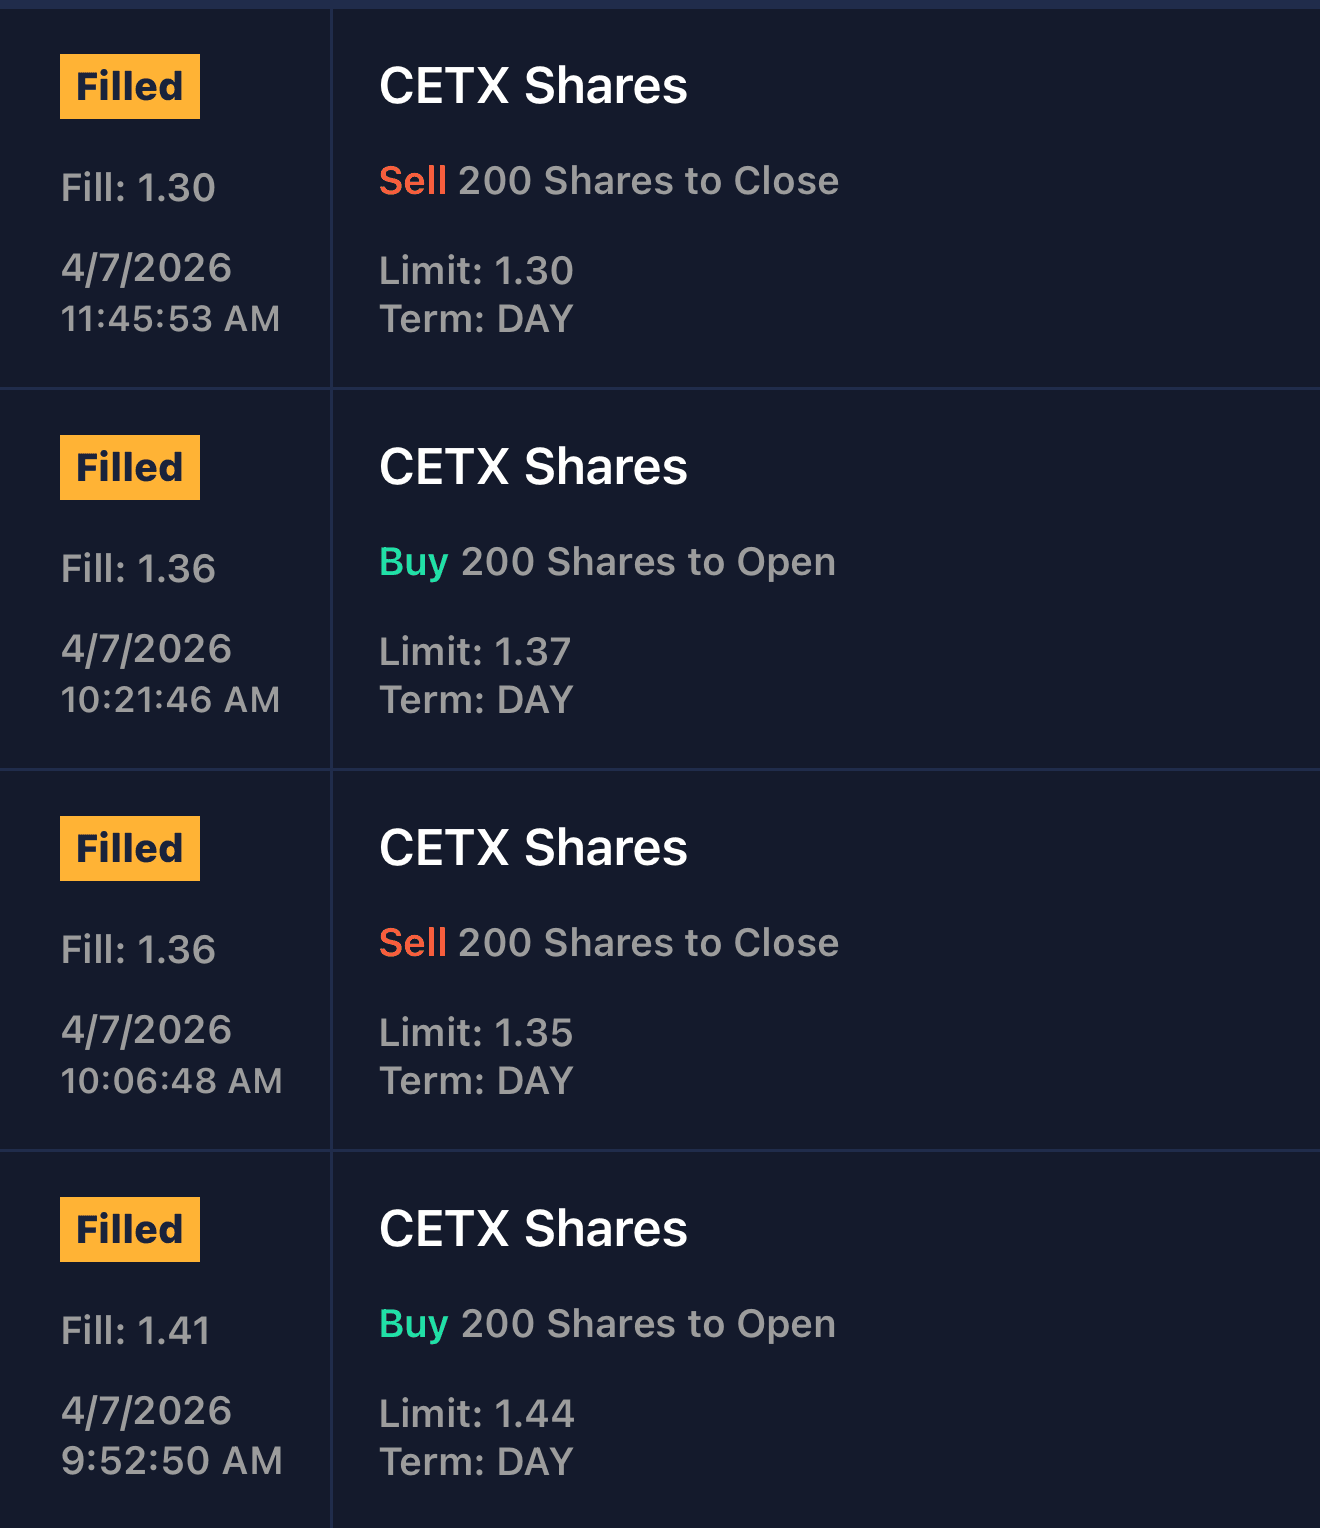Open CETX Shares order with limit 1.44
Screen dimensions: 1320x1528
pyautogui.click(x=533, y=1229)
